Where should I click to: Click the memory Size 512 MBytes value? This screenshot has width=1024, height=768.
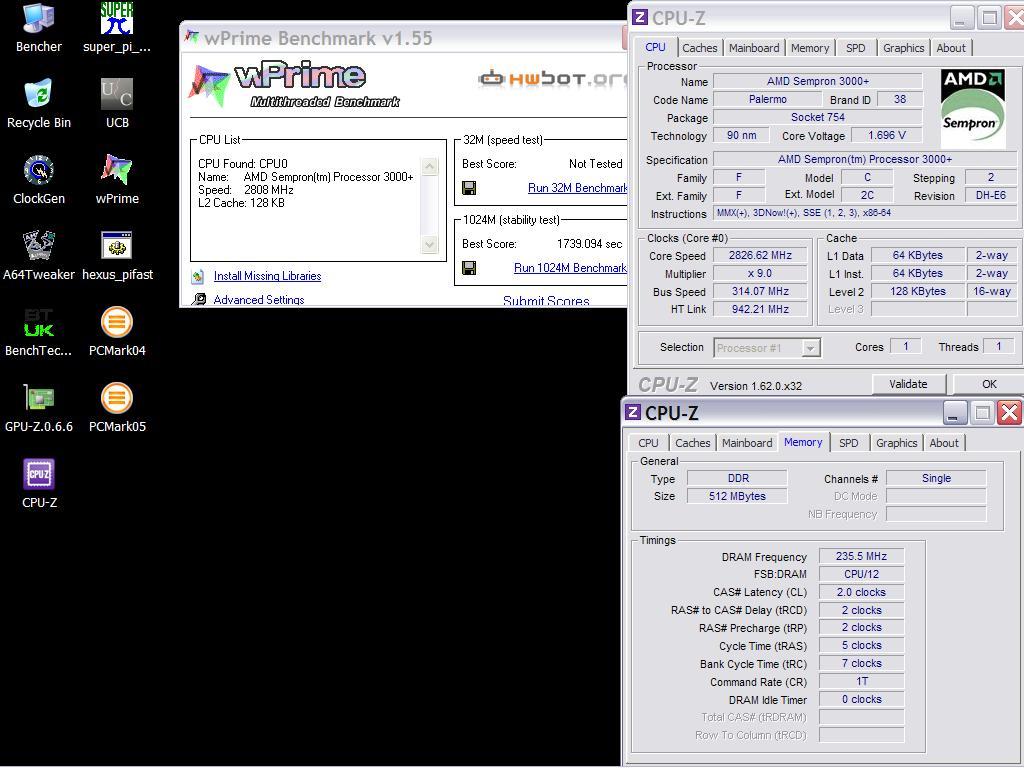pos(737,496)
